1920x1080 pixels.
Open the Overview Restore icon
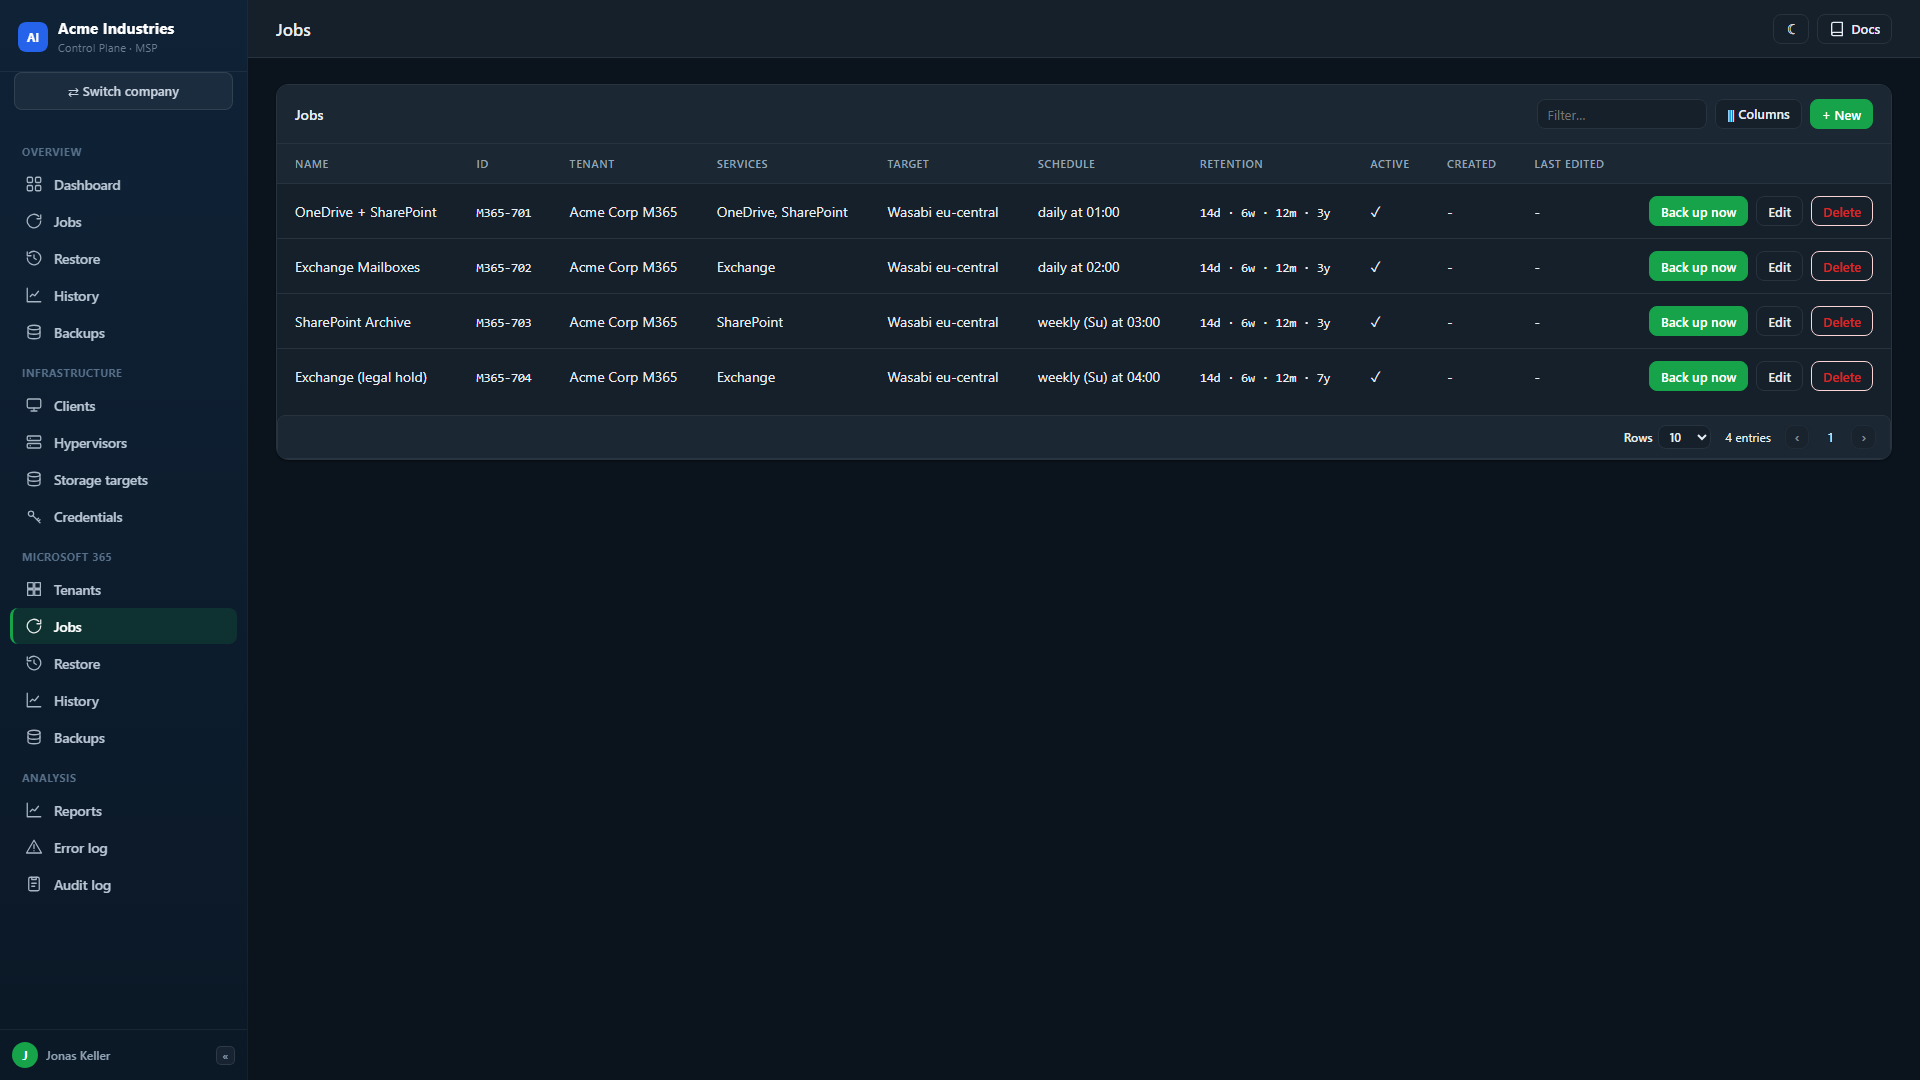(x=34, y=259)
